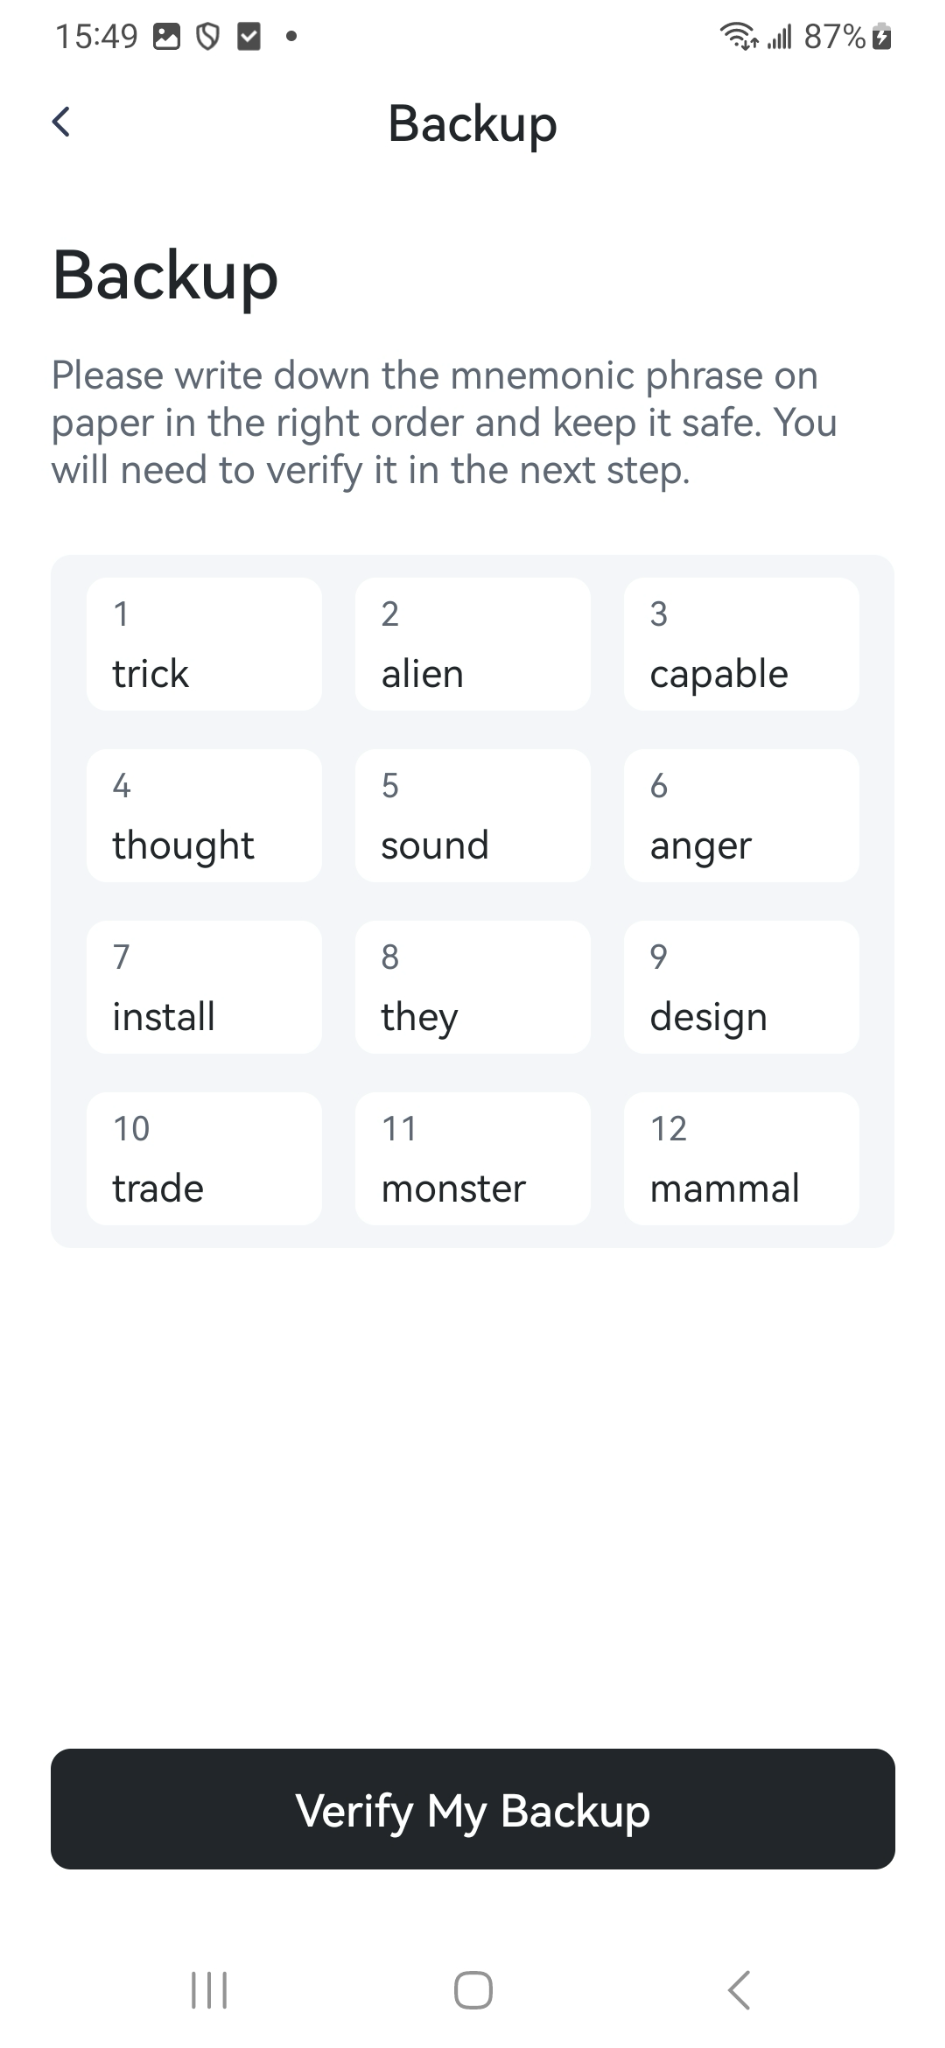Viewport: 945px width, 2048px height.
Task: Open Android recent apps button
Action: (209, 1989)
